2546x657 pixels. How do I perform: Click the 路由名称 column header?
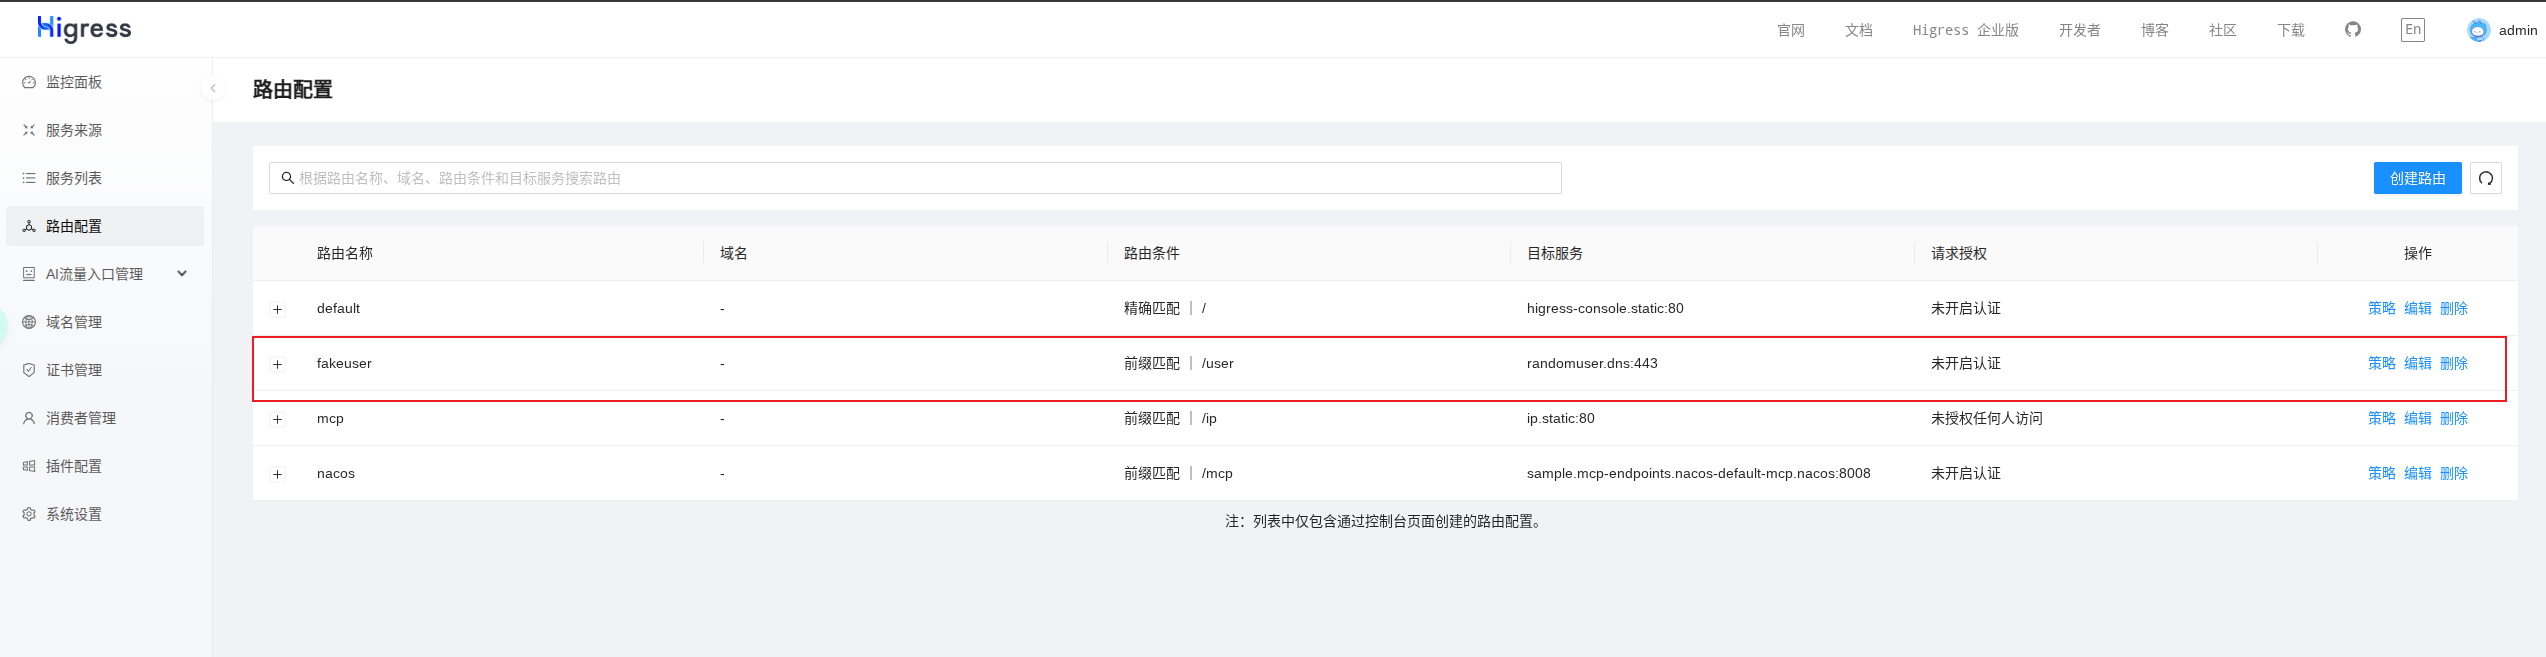[345, 253]
